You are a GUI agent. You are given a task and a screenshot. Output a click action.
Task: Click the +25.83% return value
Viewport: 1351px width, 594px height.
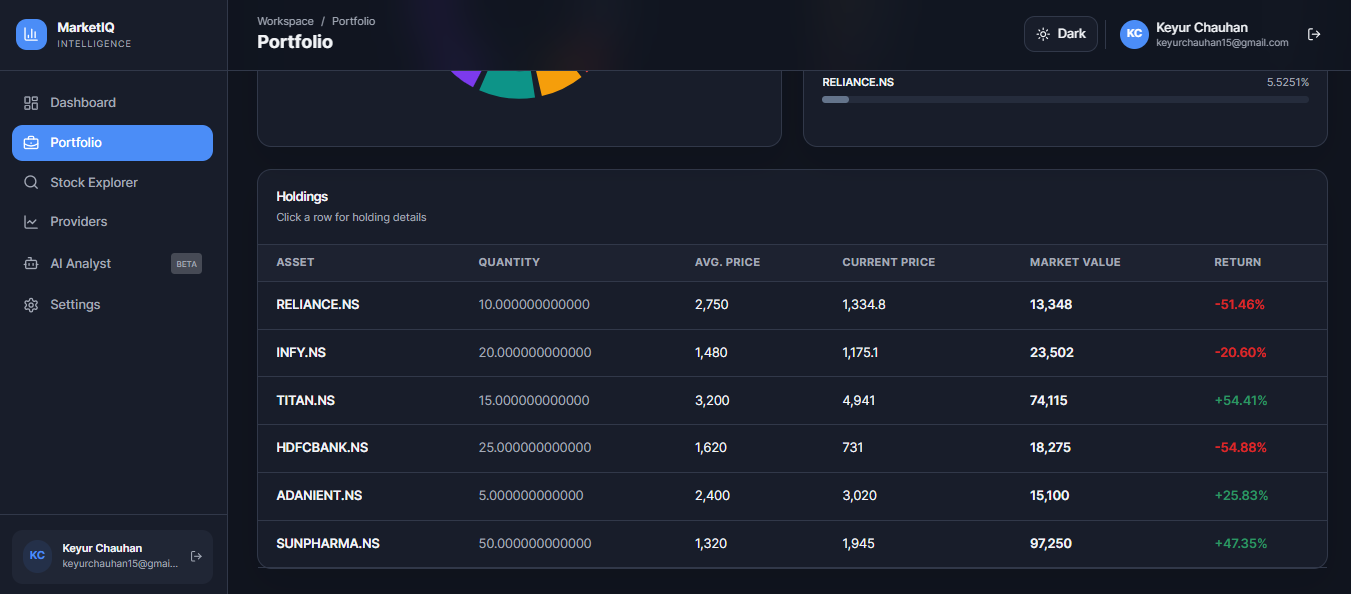point(1241,496)
